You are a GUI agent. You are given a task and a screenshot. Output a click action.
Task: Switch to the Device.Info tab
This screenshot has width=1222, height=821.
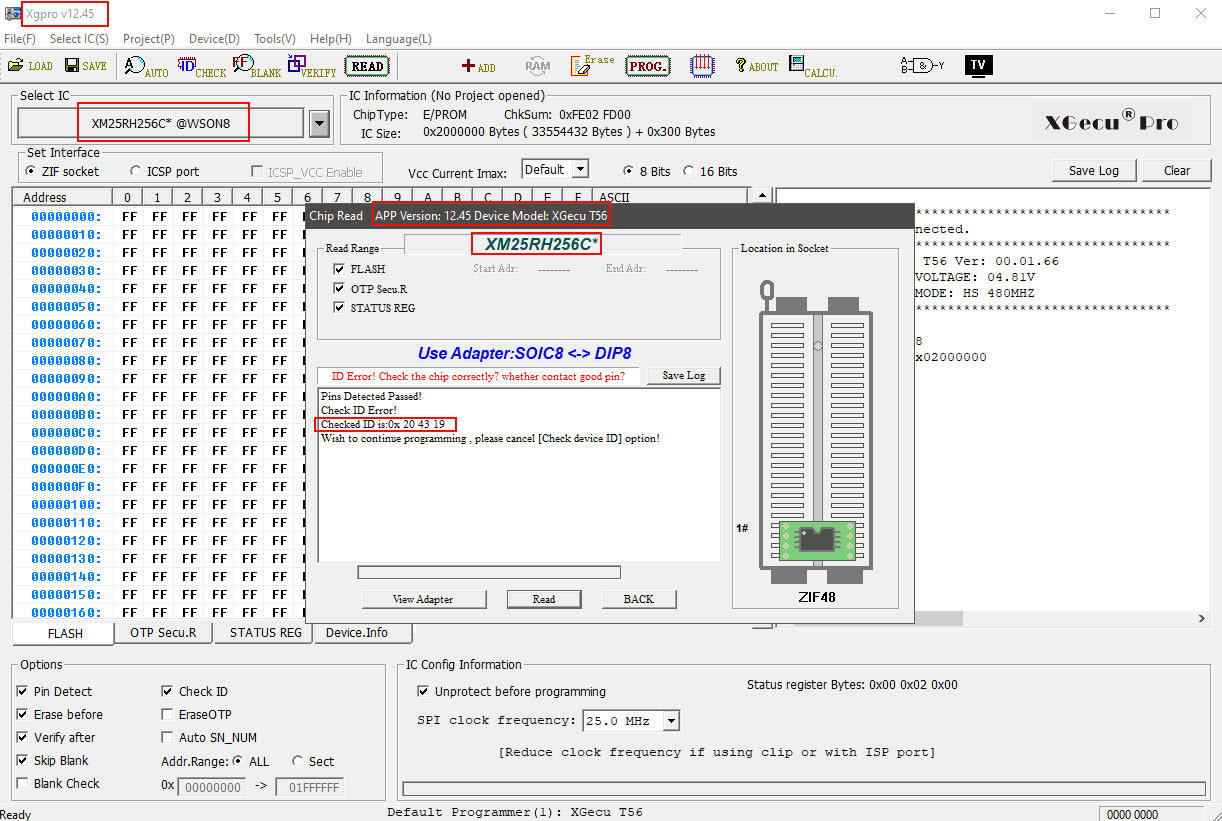point(357,633)
